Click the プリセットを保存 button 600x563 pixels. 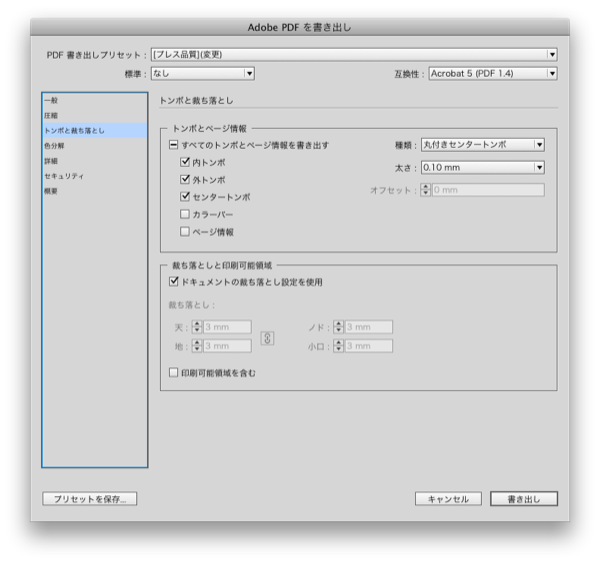(x=89, y=499)
